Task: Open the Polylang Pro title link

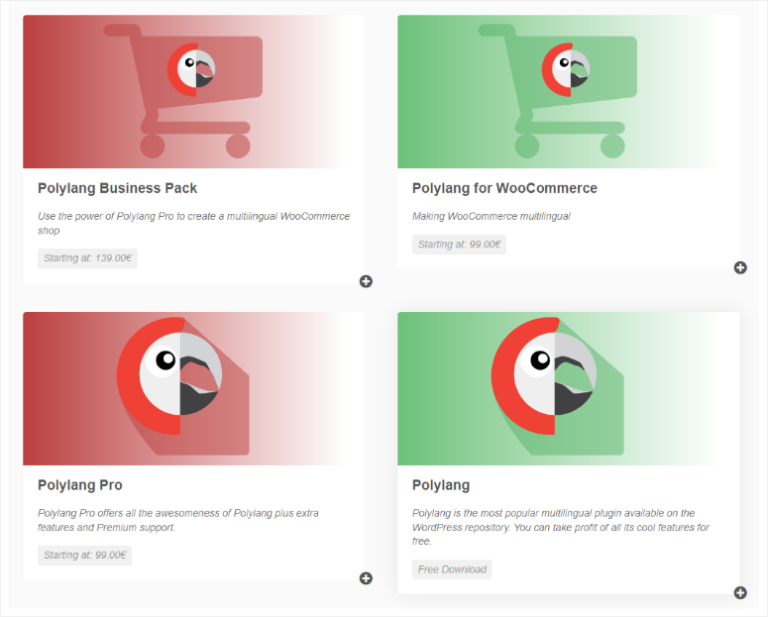Action: pos(80,485)
